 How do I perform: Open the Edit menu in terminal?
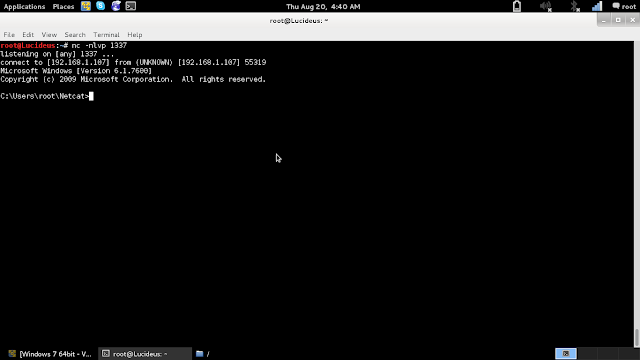coord(28,35)
